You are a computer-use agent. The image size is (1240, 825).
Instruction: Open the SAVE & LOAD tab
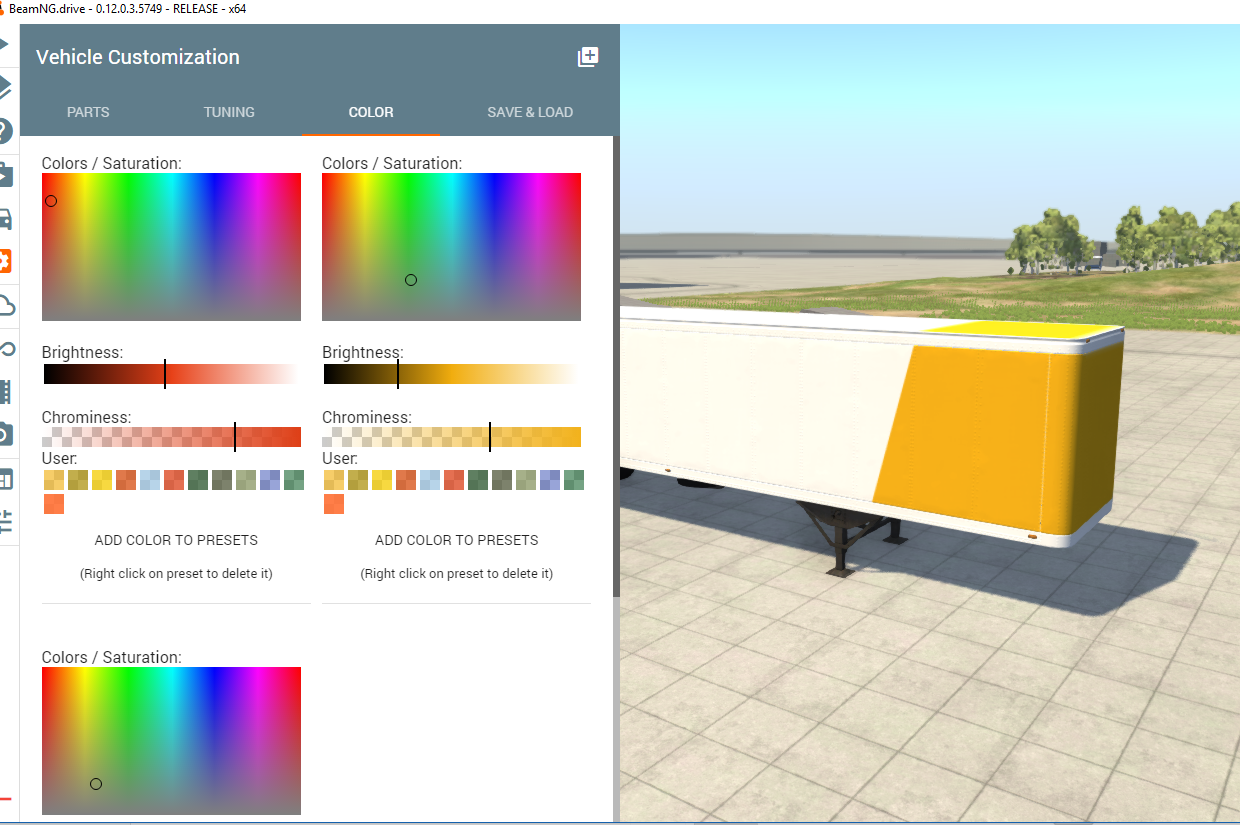tap(530, 112)
